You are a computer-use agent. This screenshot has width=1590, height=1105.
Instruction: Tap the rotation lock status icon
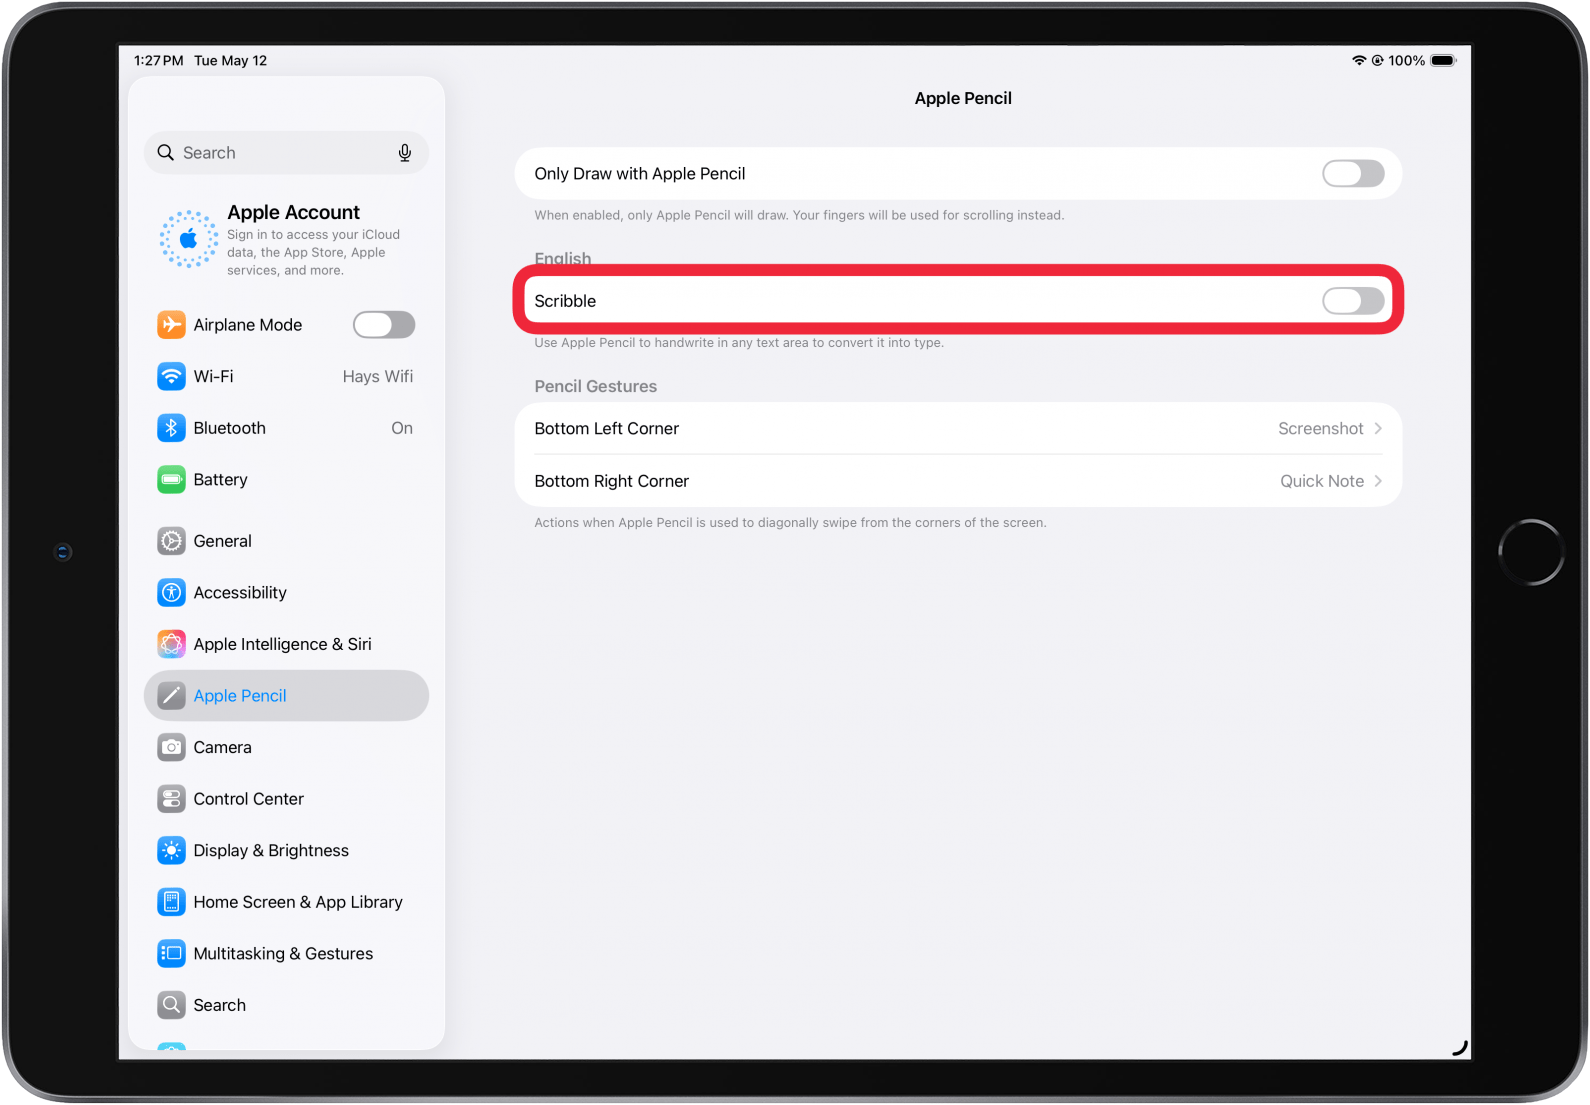1377,60
